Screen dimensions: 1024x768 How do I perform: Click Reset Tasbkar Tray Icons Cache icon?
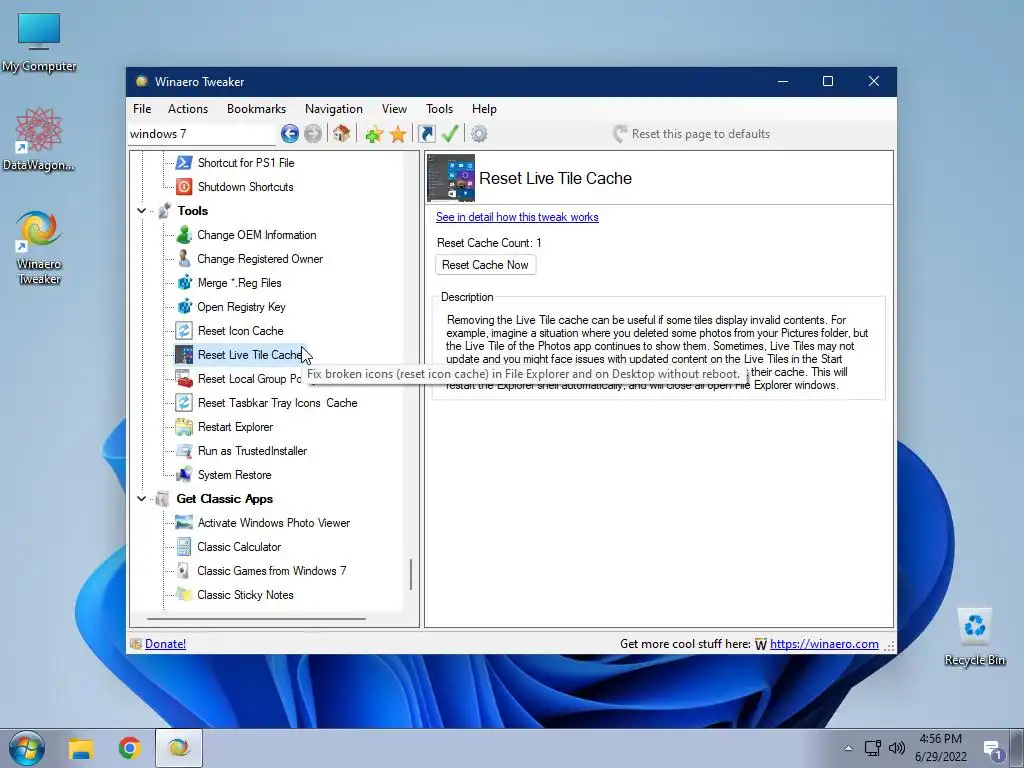pyautogui.click(x=184, y=403)
